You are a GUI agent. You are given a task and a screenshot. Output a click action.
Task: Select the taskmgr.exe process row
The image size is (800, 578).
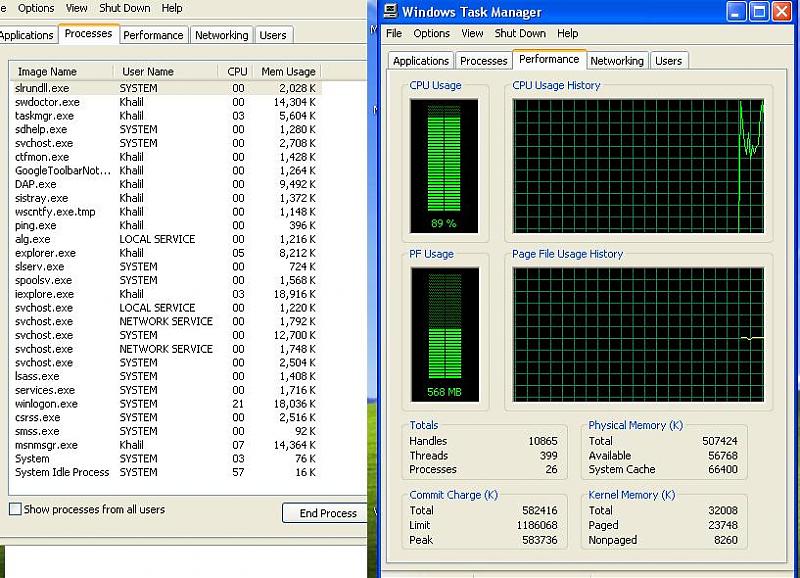pos(44,116)
